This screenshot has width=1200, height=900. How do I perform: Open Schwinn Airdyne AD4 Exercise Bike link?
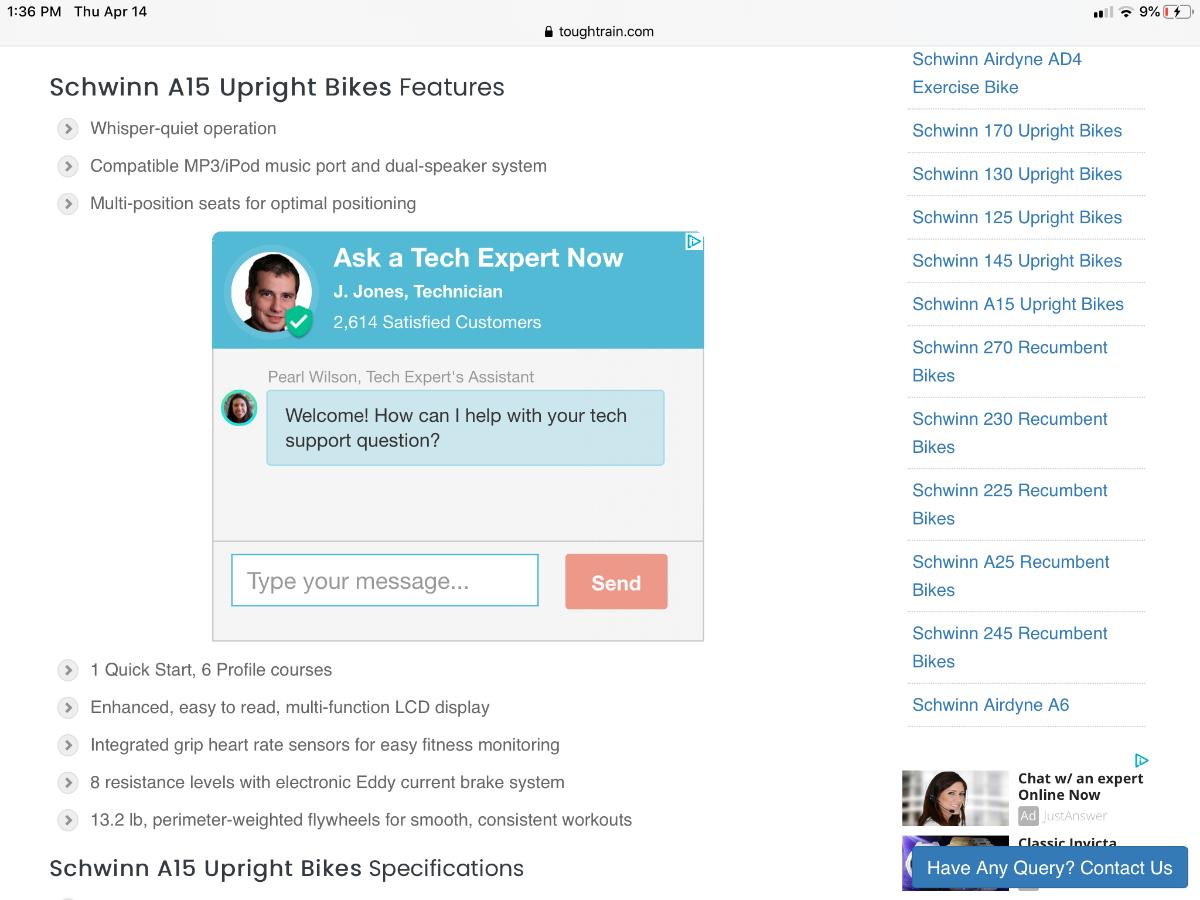tap(996, 73)
